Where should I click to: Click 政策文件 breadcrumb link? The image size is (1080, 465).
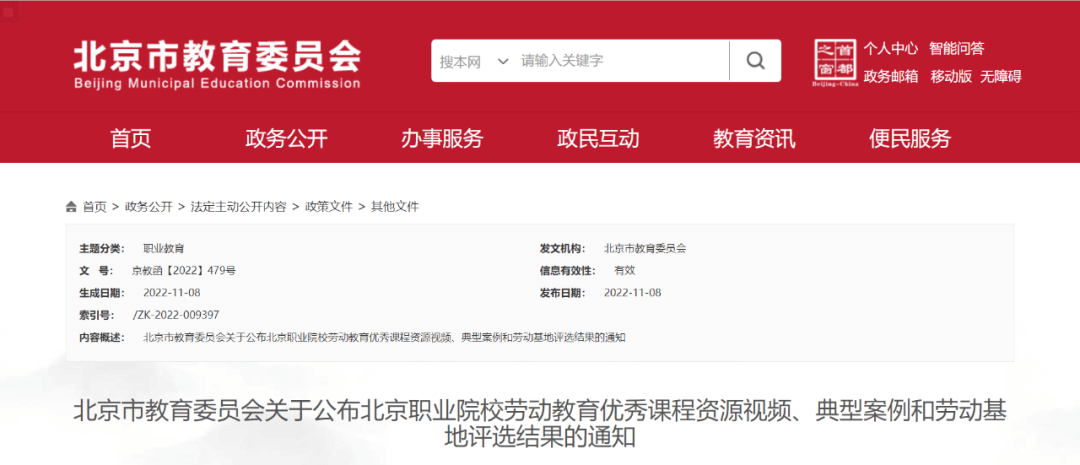(x=329, y=207)
